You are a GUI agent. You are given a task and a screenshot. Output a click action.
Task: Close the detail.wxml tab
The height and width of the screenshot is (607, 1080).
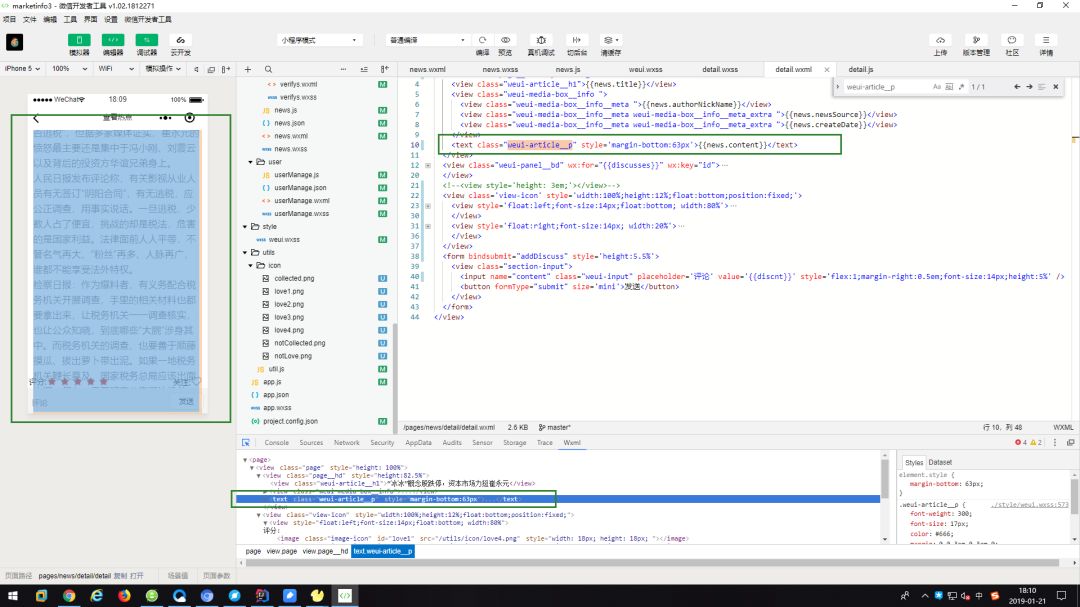(827, 70)
